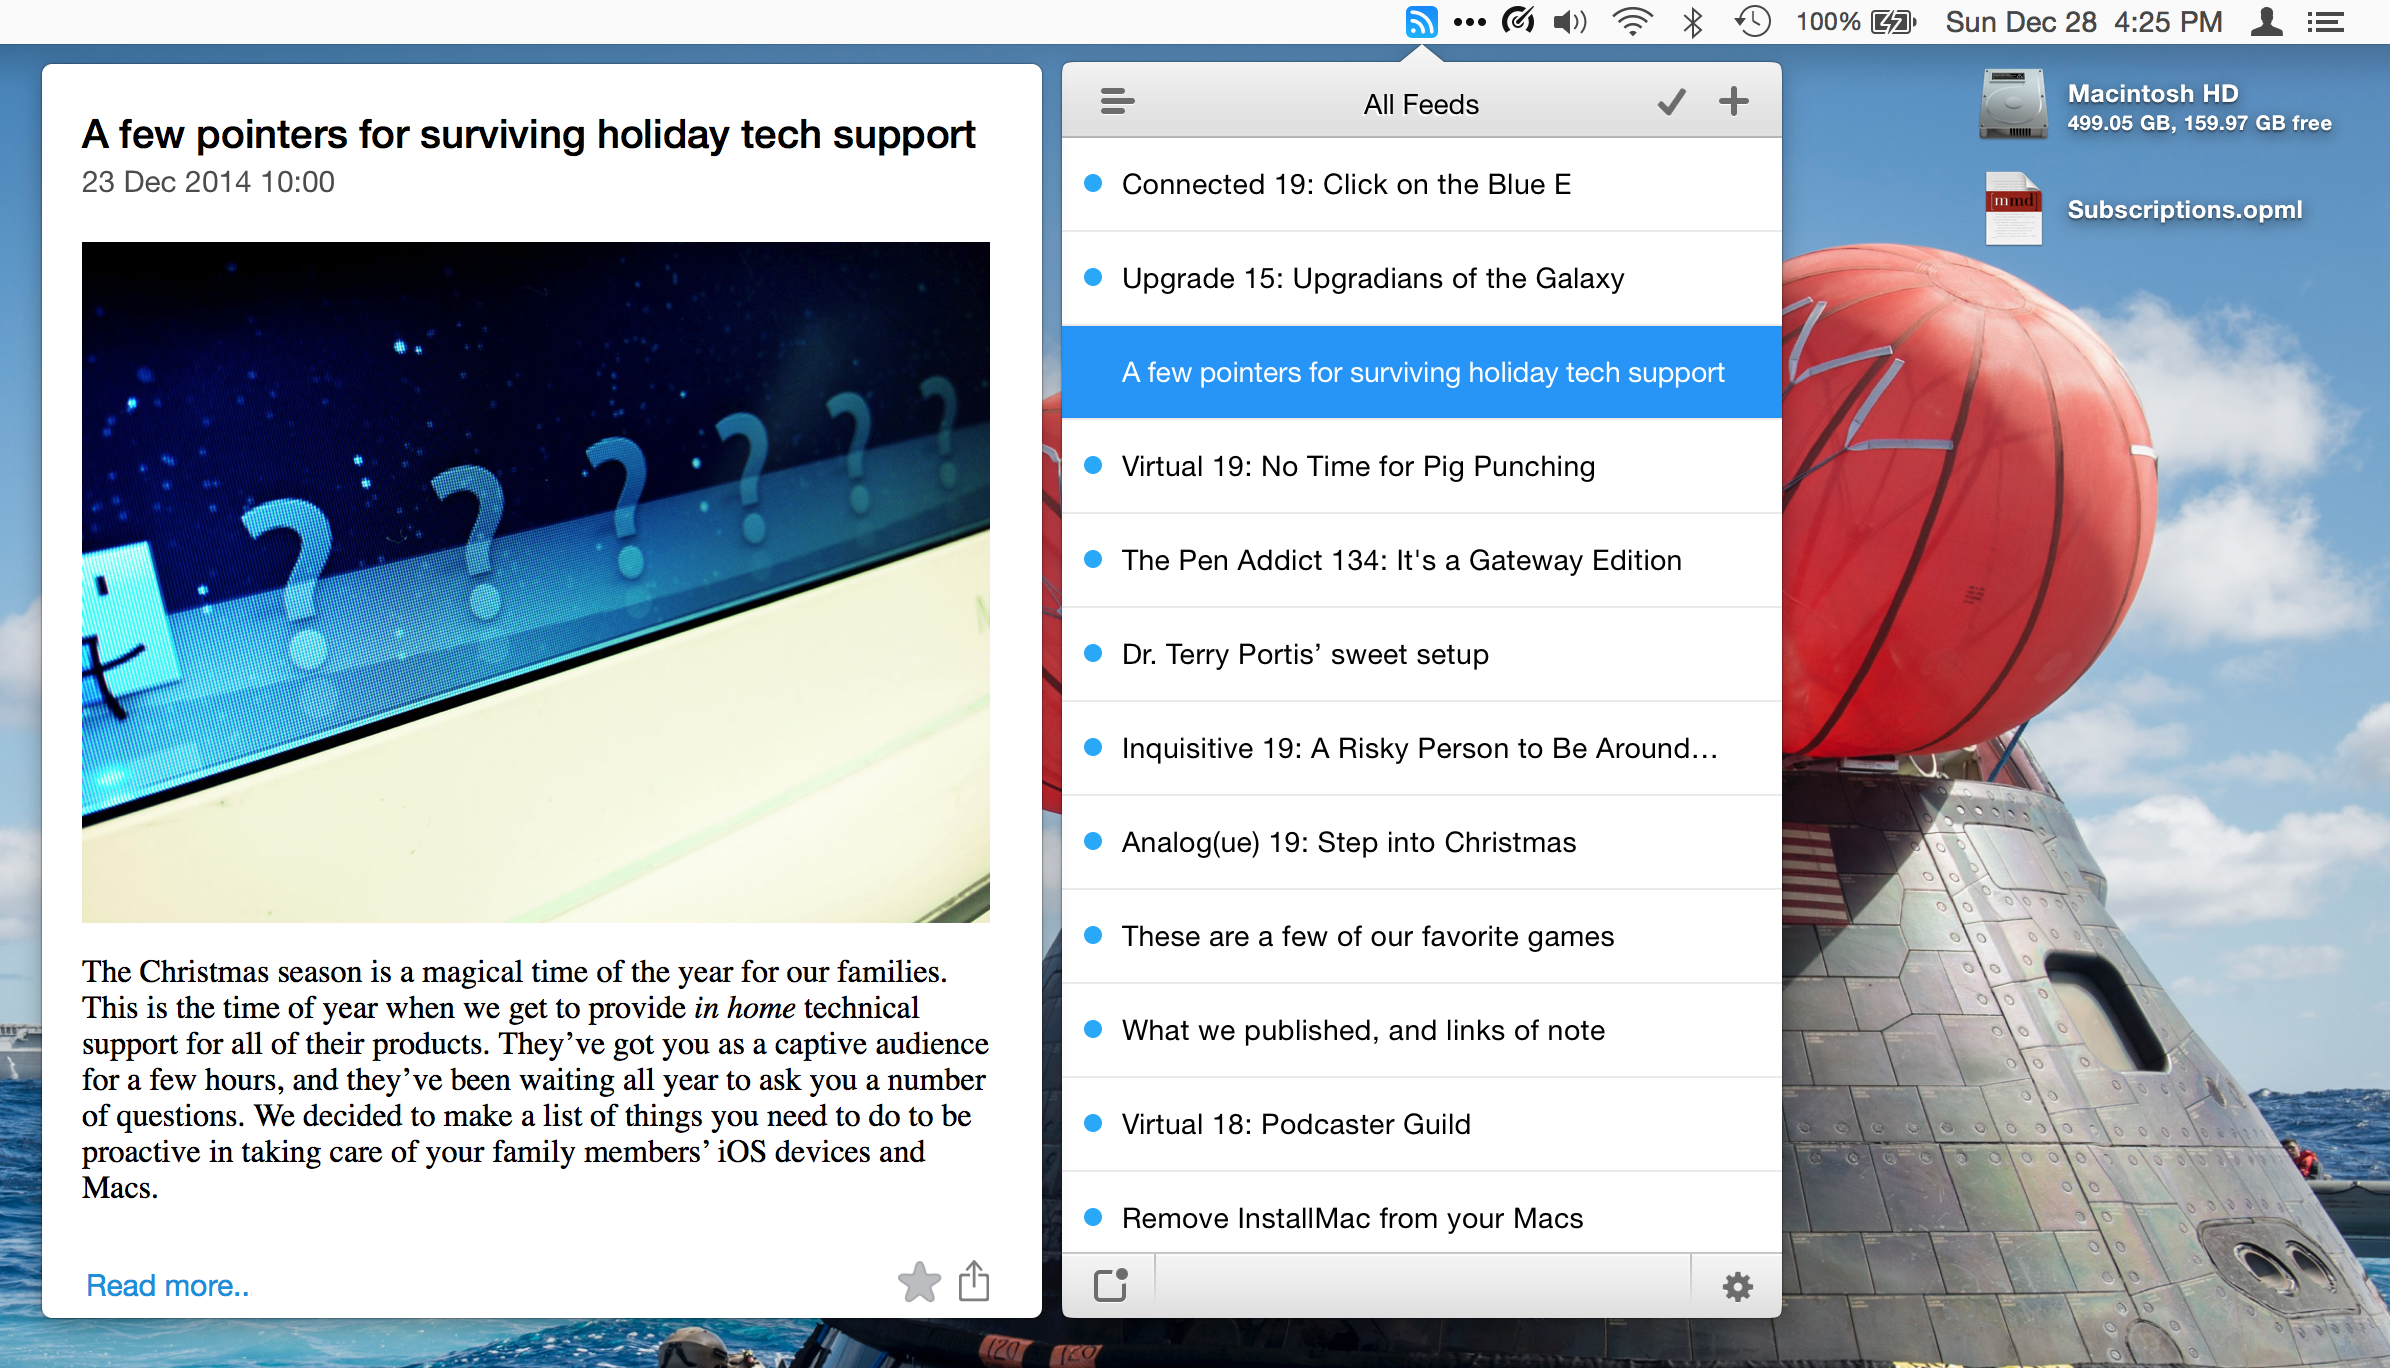Click Read more link on holiday tech article
The height and width of the screenshot is (1368, 2390).
[167, 1284]
